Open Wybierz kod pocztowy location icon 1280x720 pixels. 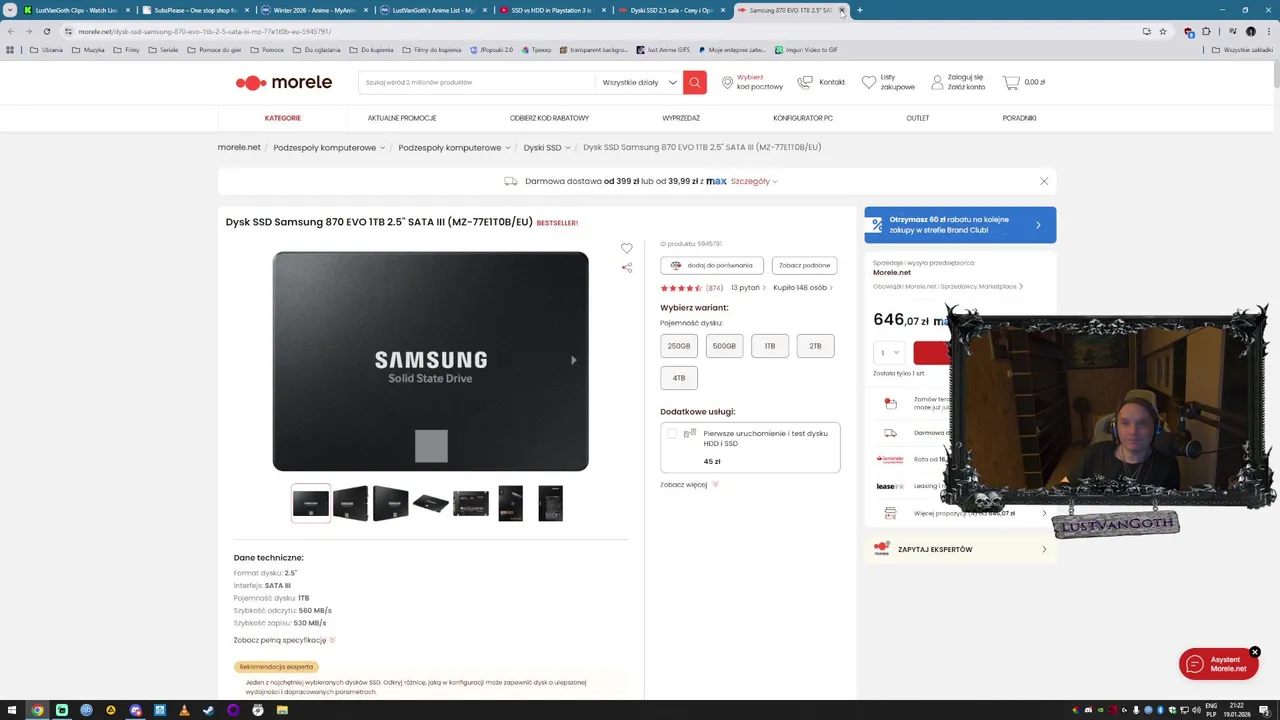(x=727, y=82)
